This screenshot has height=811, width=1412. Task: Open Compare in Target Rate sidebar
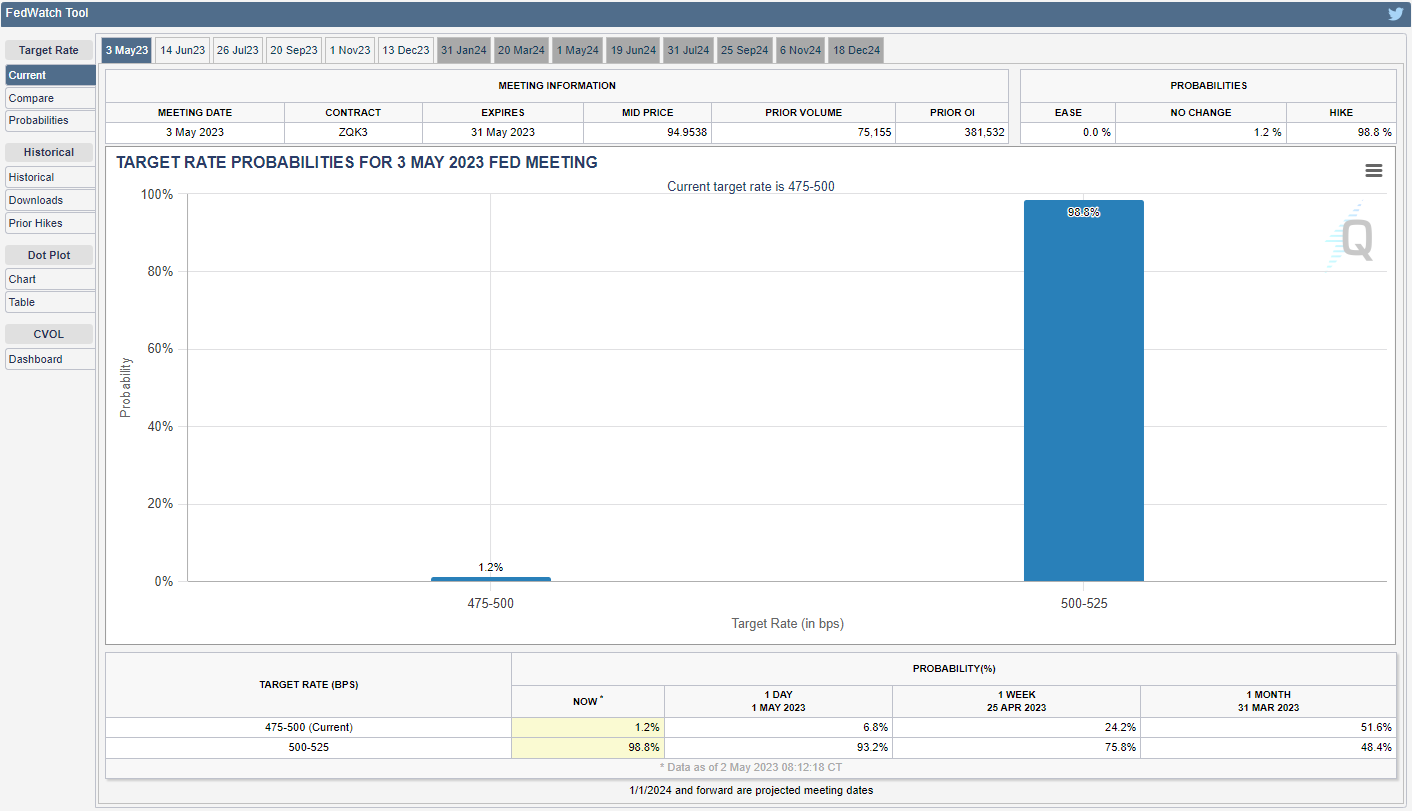pos(50,98)
